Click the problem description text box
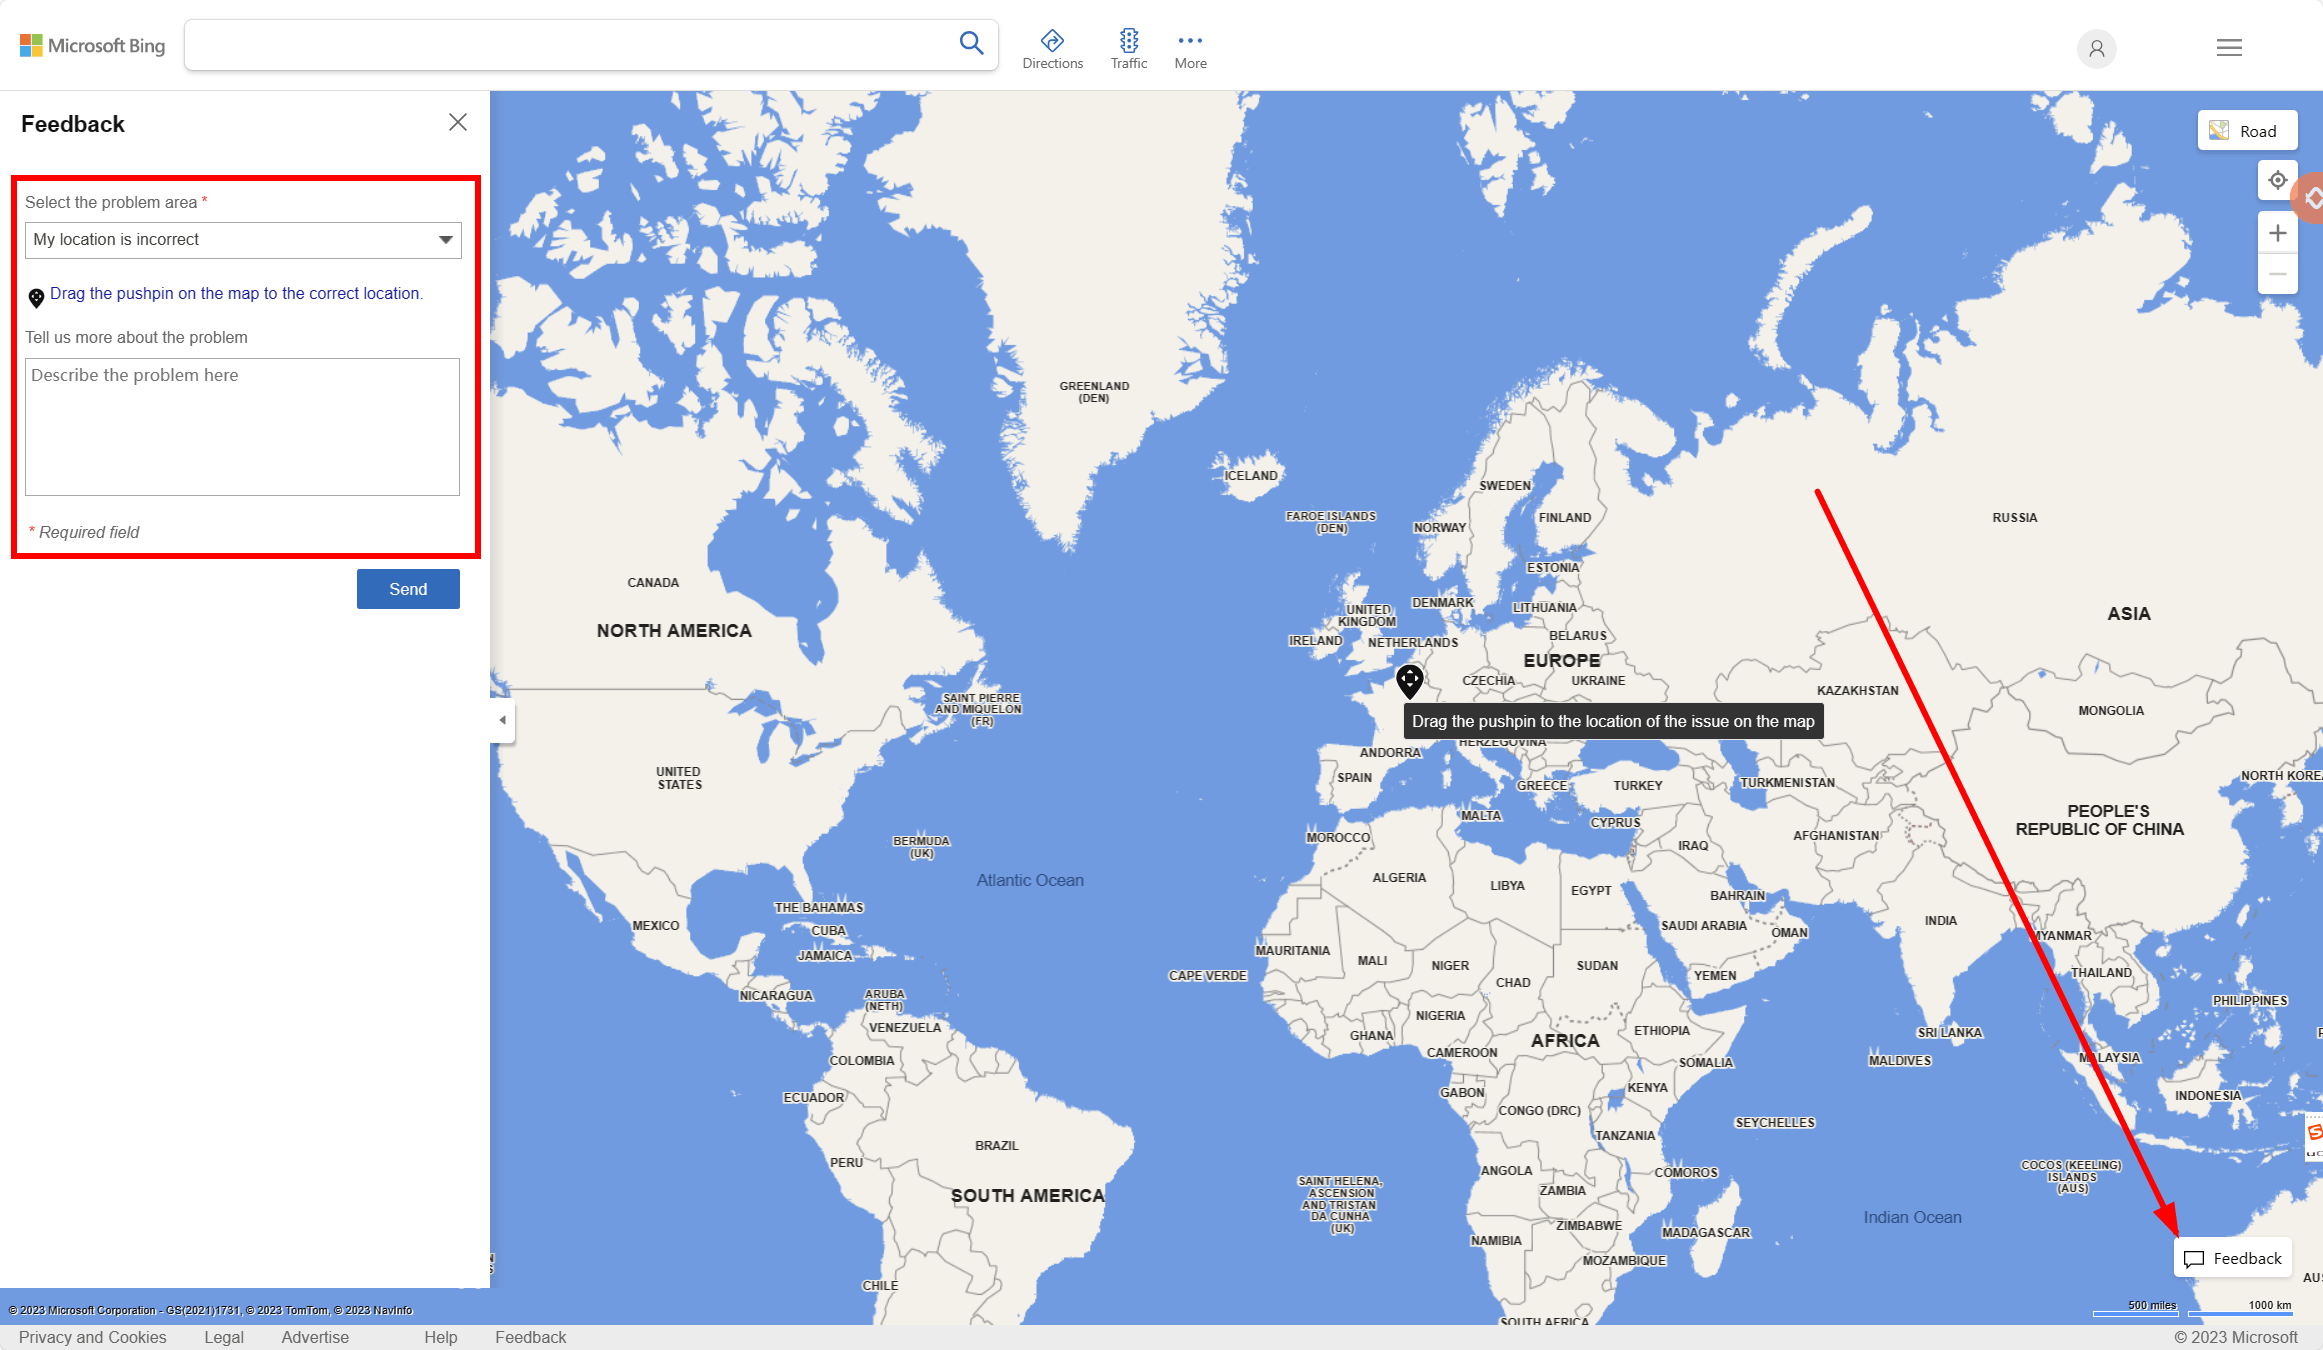The height and width of the screenshot is (1350, 2323). [x=242, y=427]
